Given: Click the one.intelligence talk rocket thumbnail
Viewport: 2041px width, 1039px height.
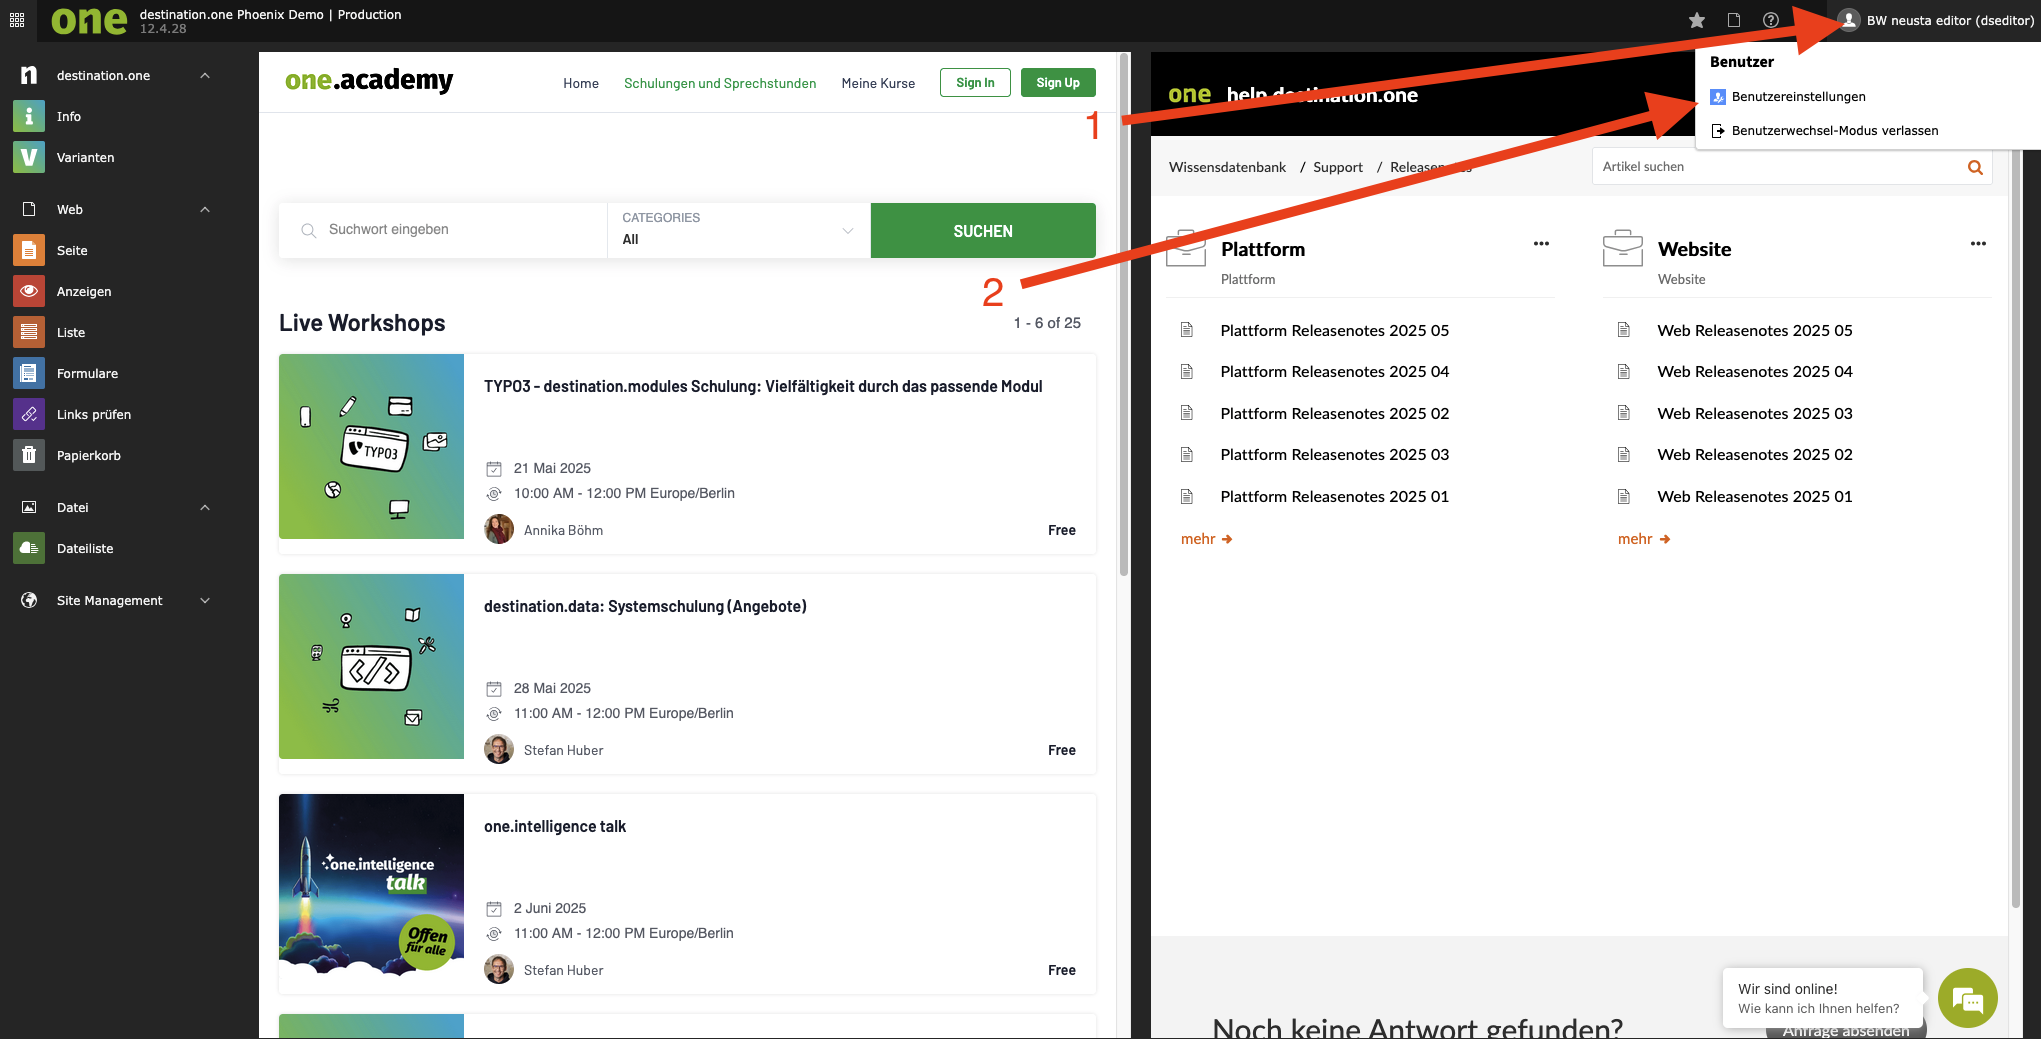Looking at the screenshot, I should [x=371, y=884].
